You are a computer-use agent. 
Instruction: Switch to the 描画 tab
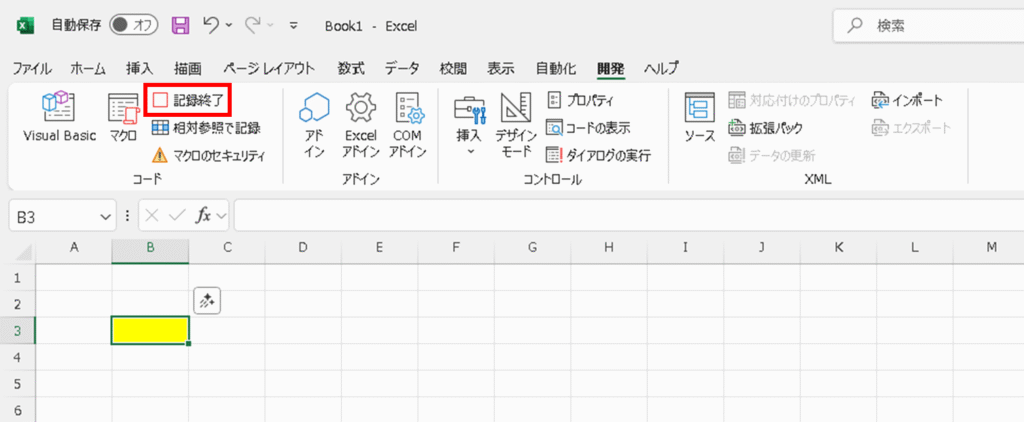[x=187, y=69]
